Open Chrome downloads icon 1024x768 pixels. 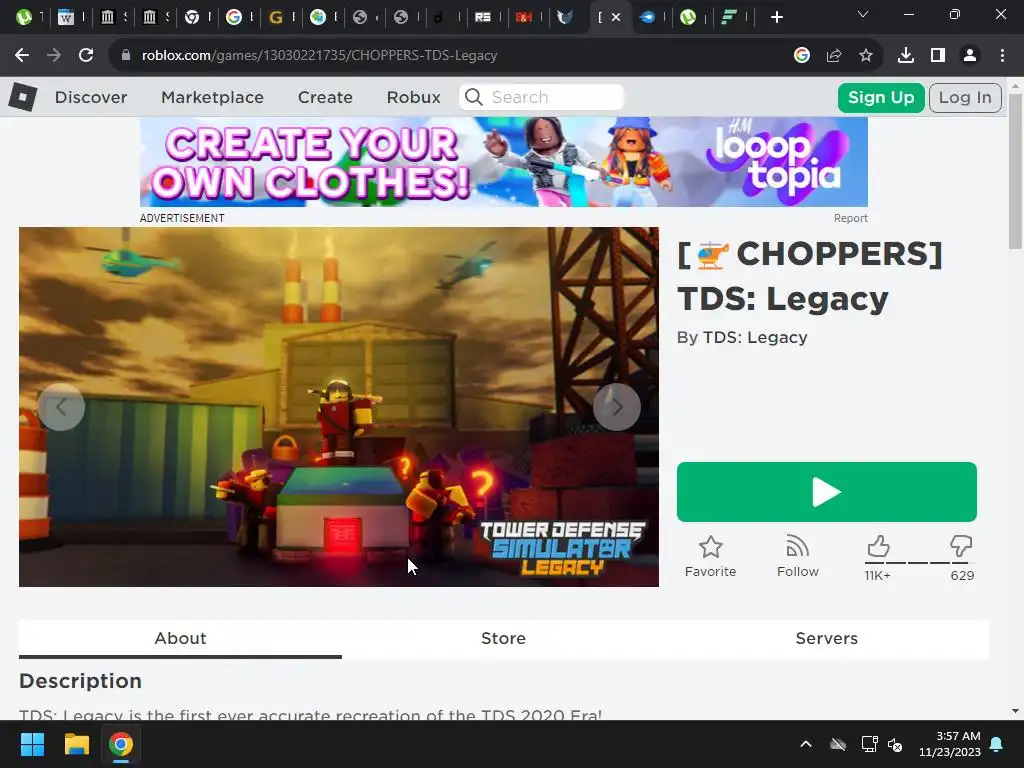point(906,56)
